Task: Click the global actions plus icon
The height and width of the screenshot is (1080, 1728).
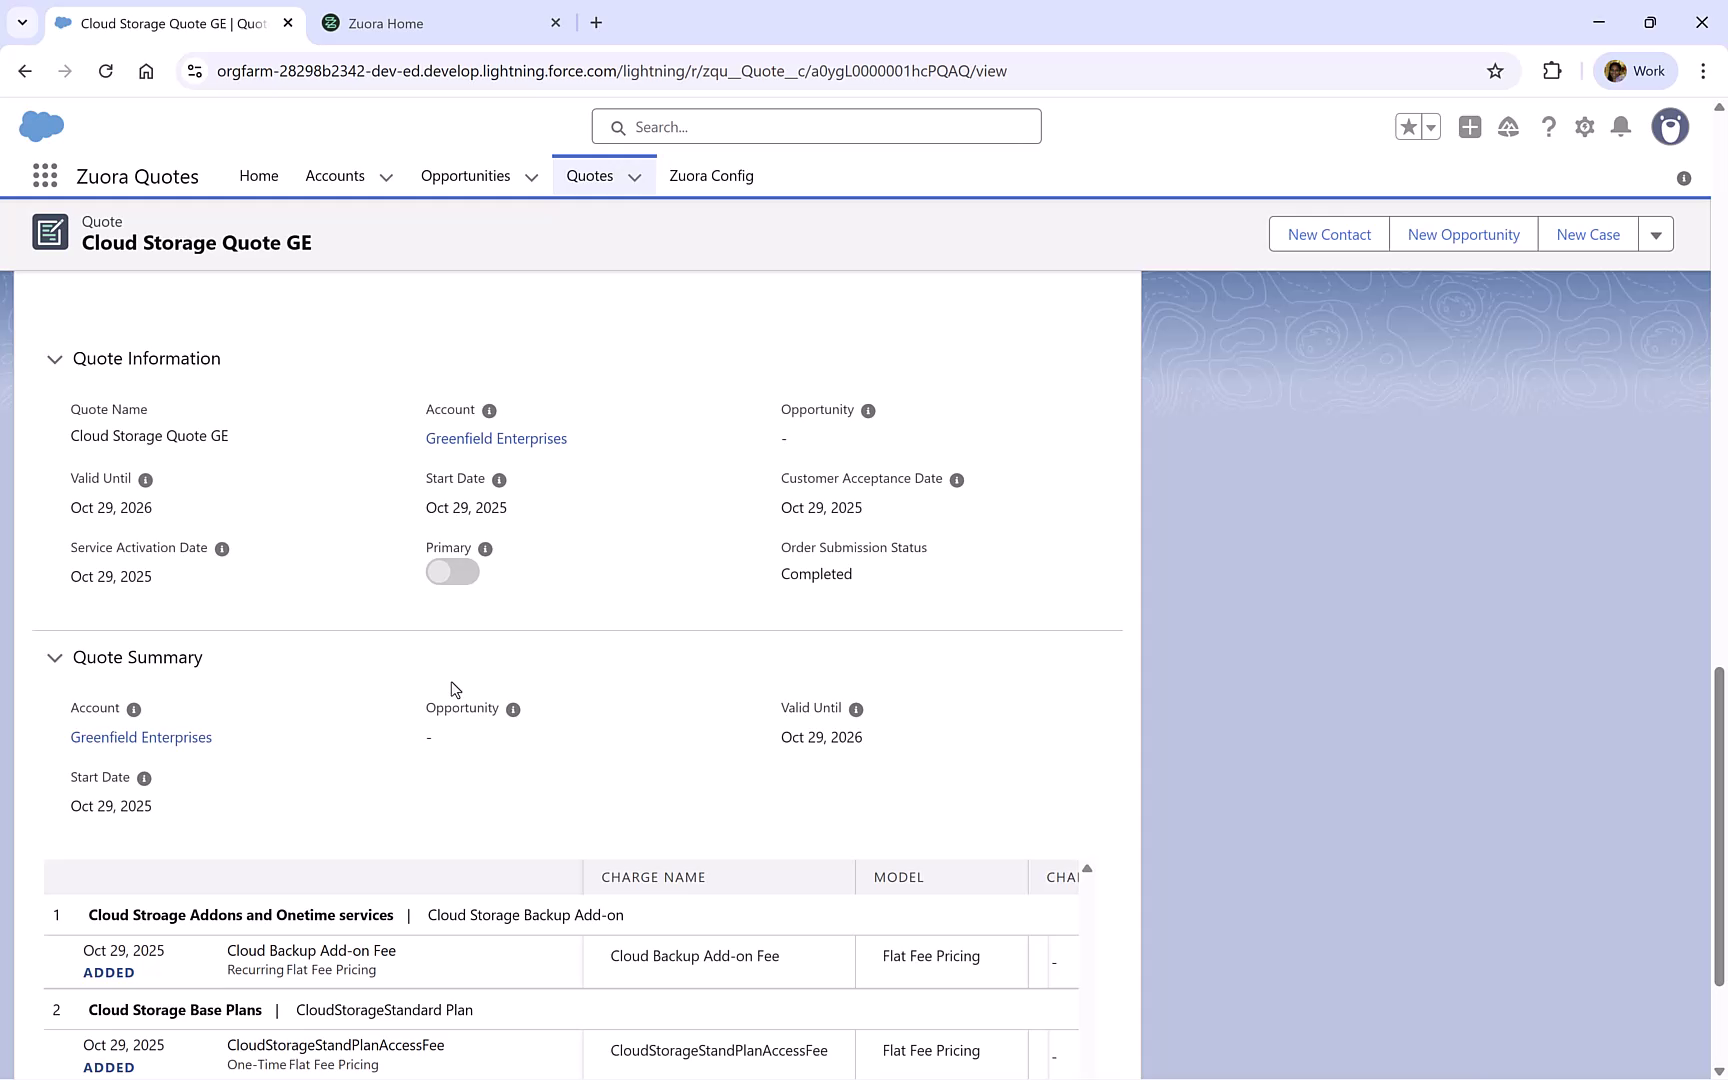Action: coord(1470,127)
